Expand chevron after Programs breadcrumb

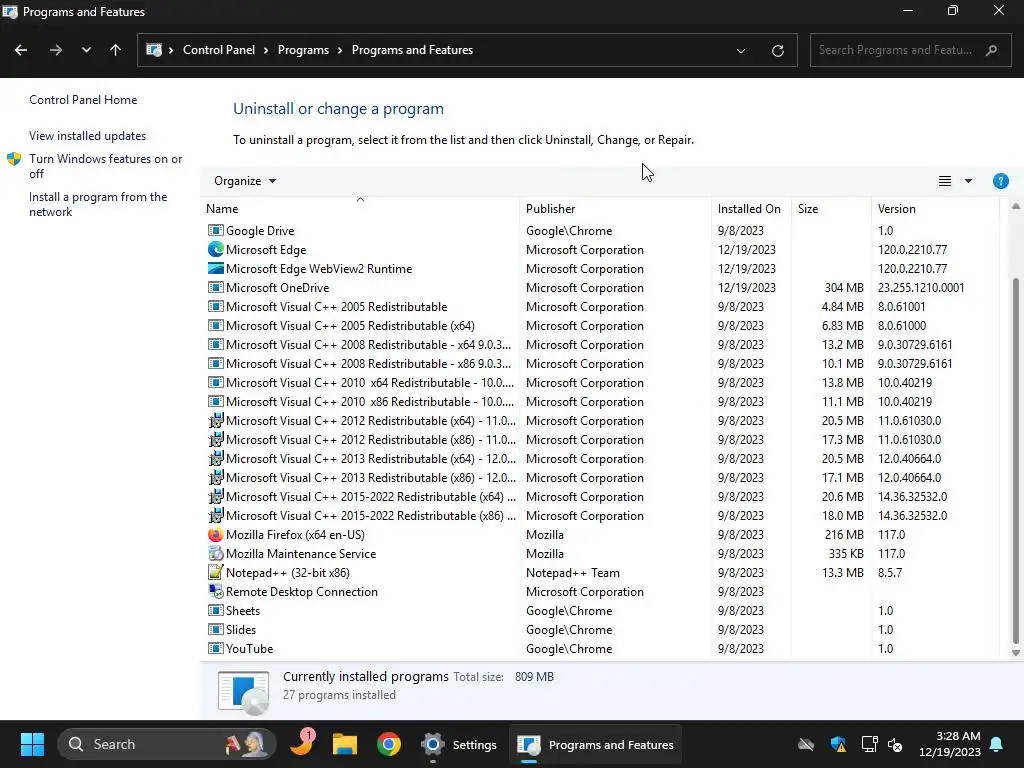340,50
